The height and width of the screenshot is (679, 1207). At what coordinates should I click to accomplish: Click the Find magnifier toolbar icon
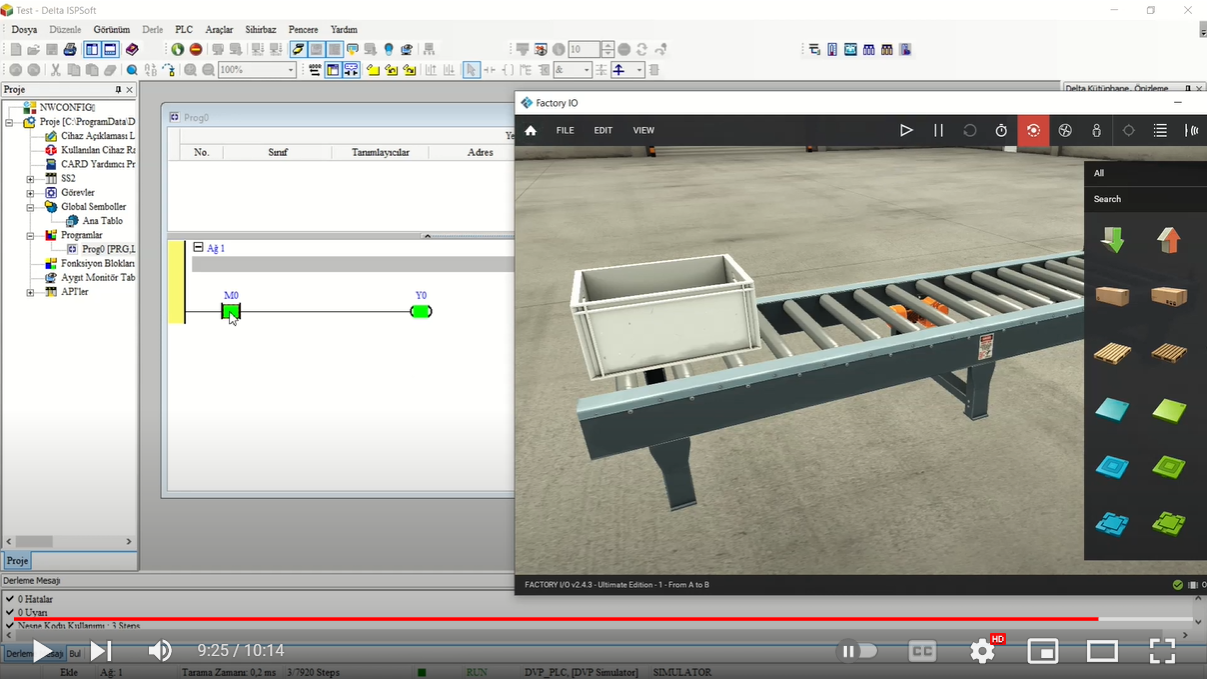click(x=132, y=70)
